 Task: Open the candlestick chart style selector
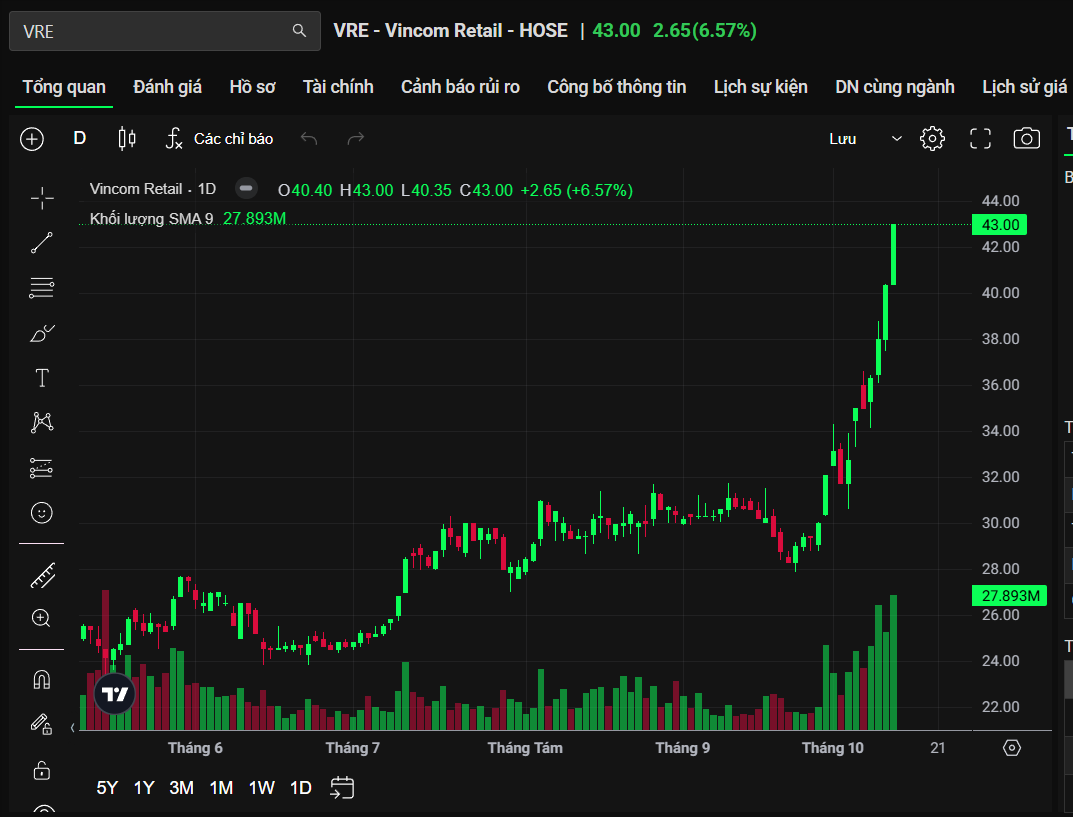pyautogui.click(x=127, y=139)
